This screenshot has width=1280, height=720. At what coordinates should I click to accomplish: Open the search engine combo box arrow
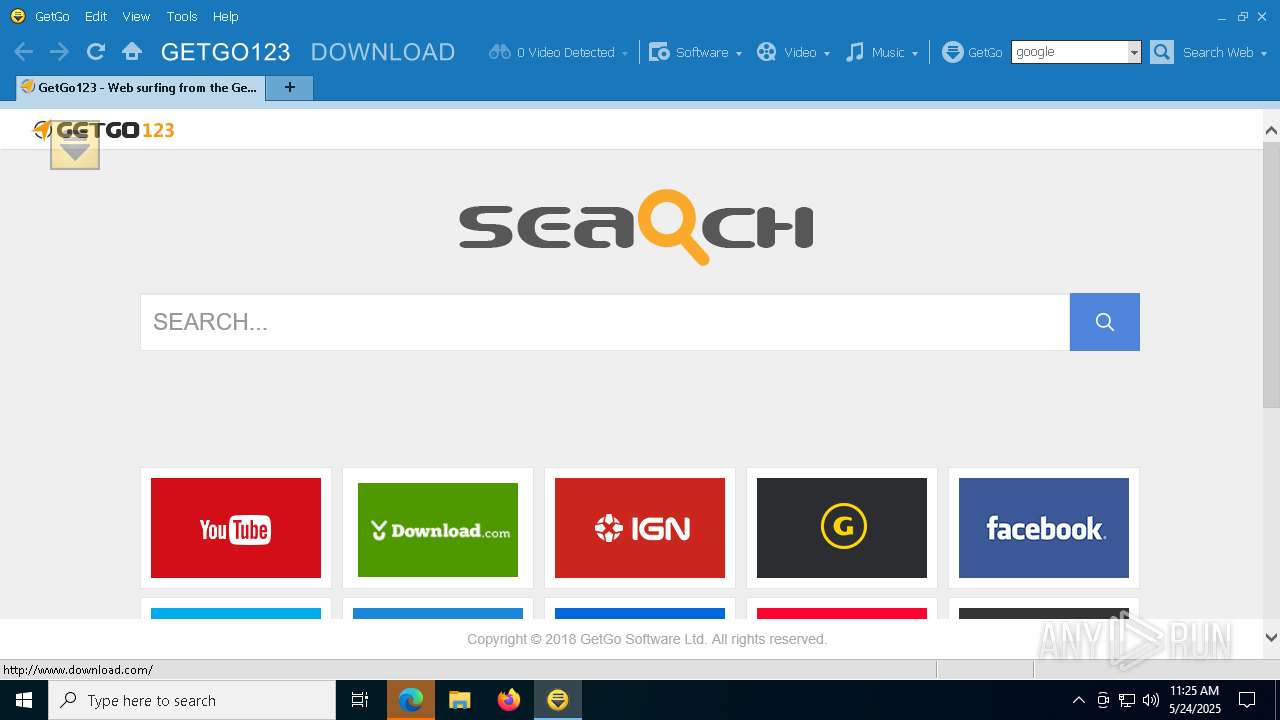click(1134, 52)
